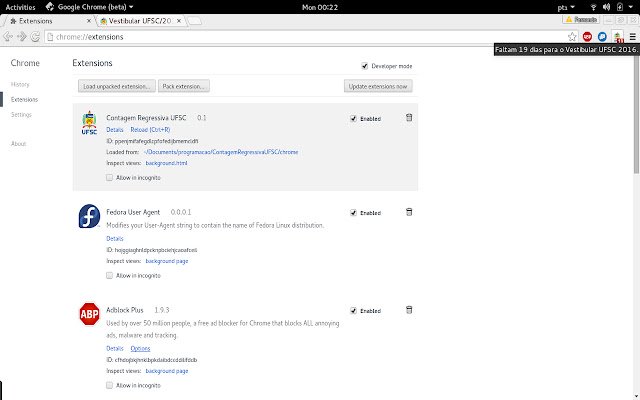The width and height of the screenshot is (640, 400).
Task: Open the Chrome hamburger menu
Action: pyautogui.click(x=633, y=37)
